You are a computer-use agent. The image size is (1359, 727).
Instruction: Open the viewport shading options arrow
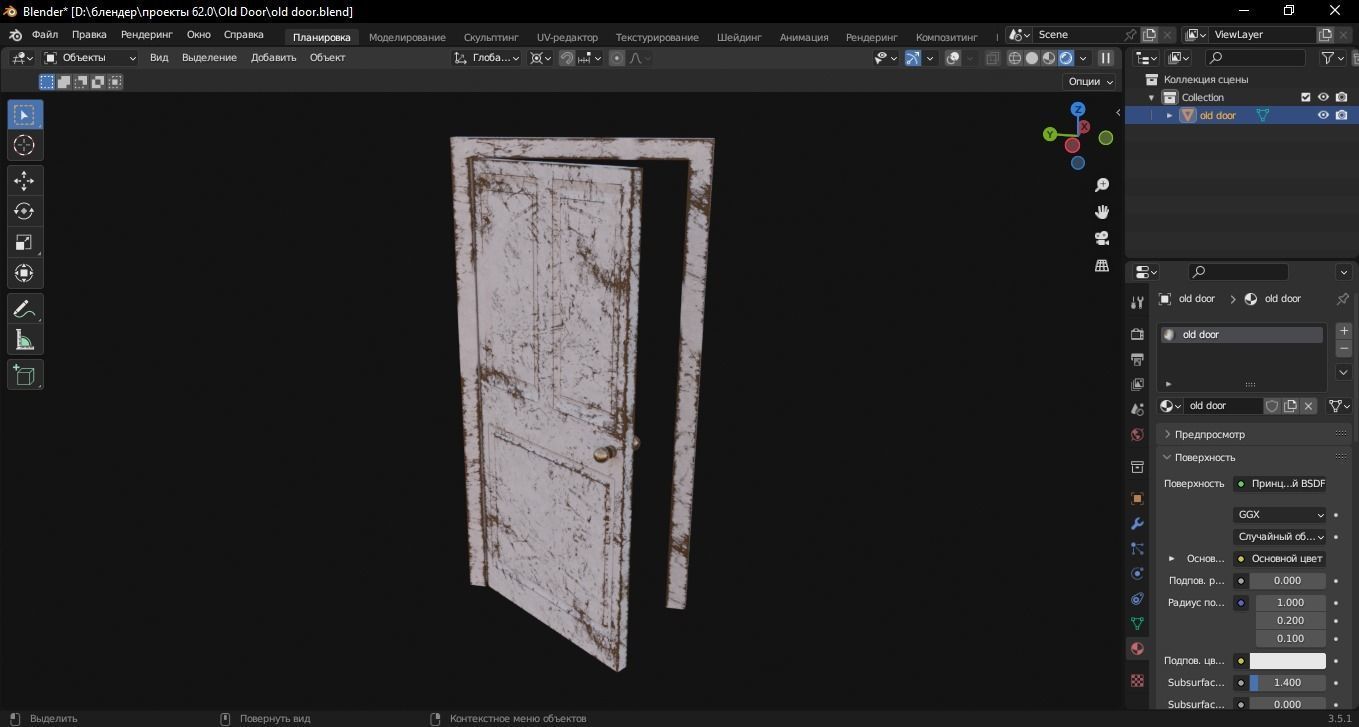point(1083,58)
